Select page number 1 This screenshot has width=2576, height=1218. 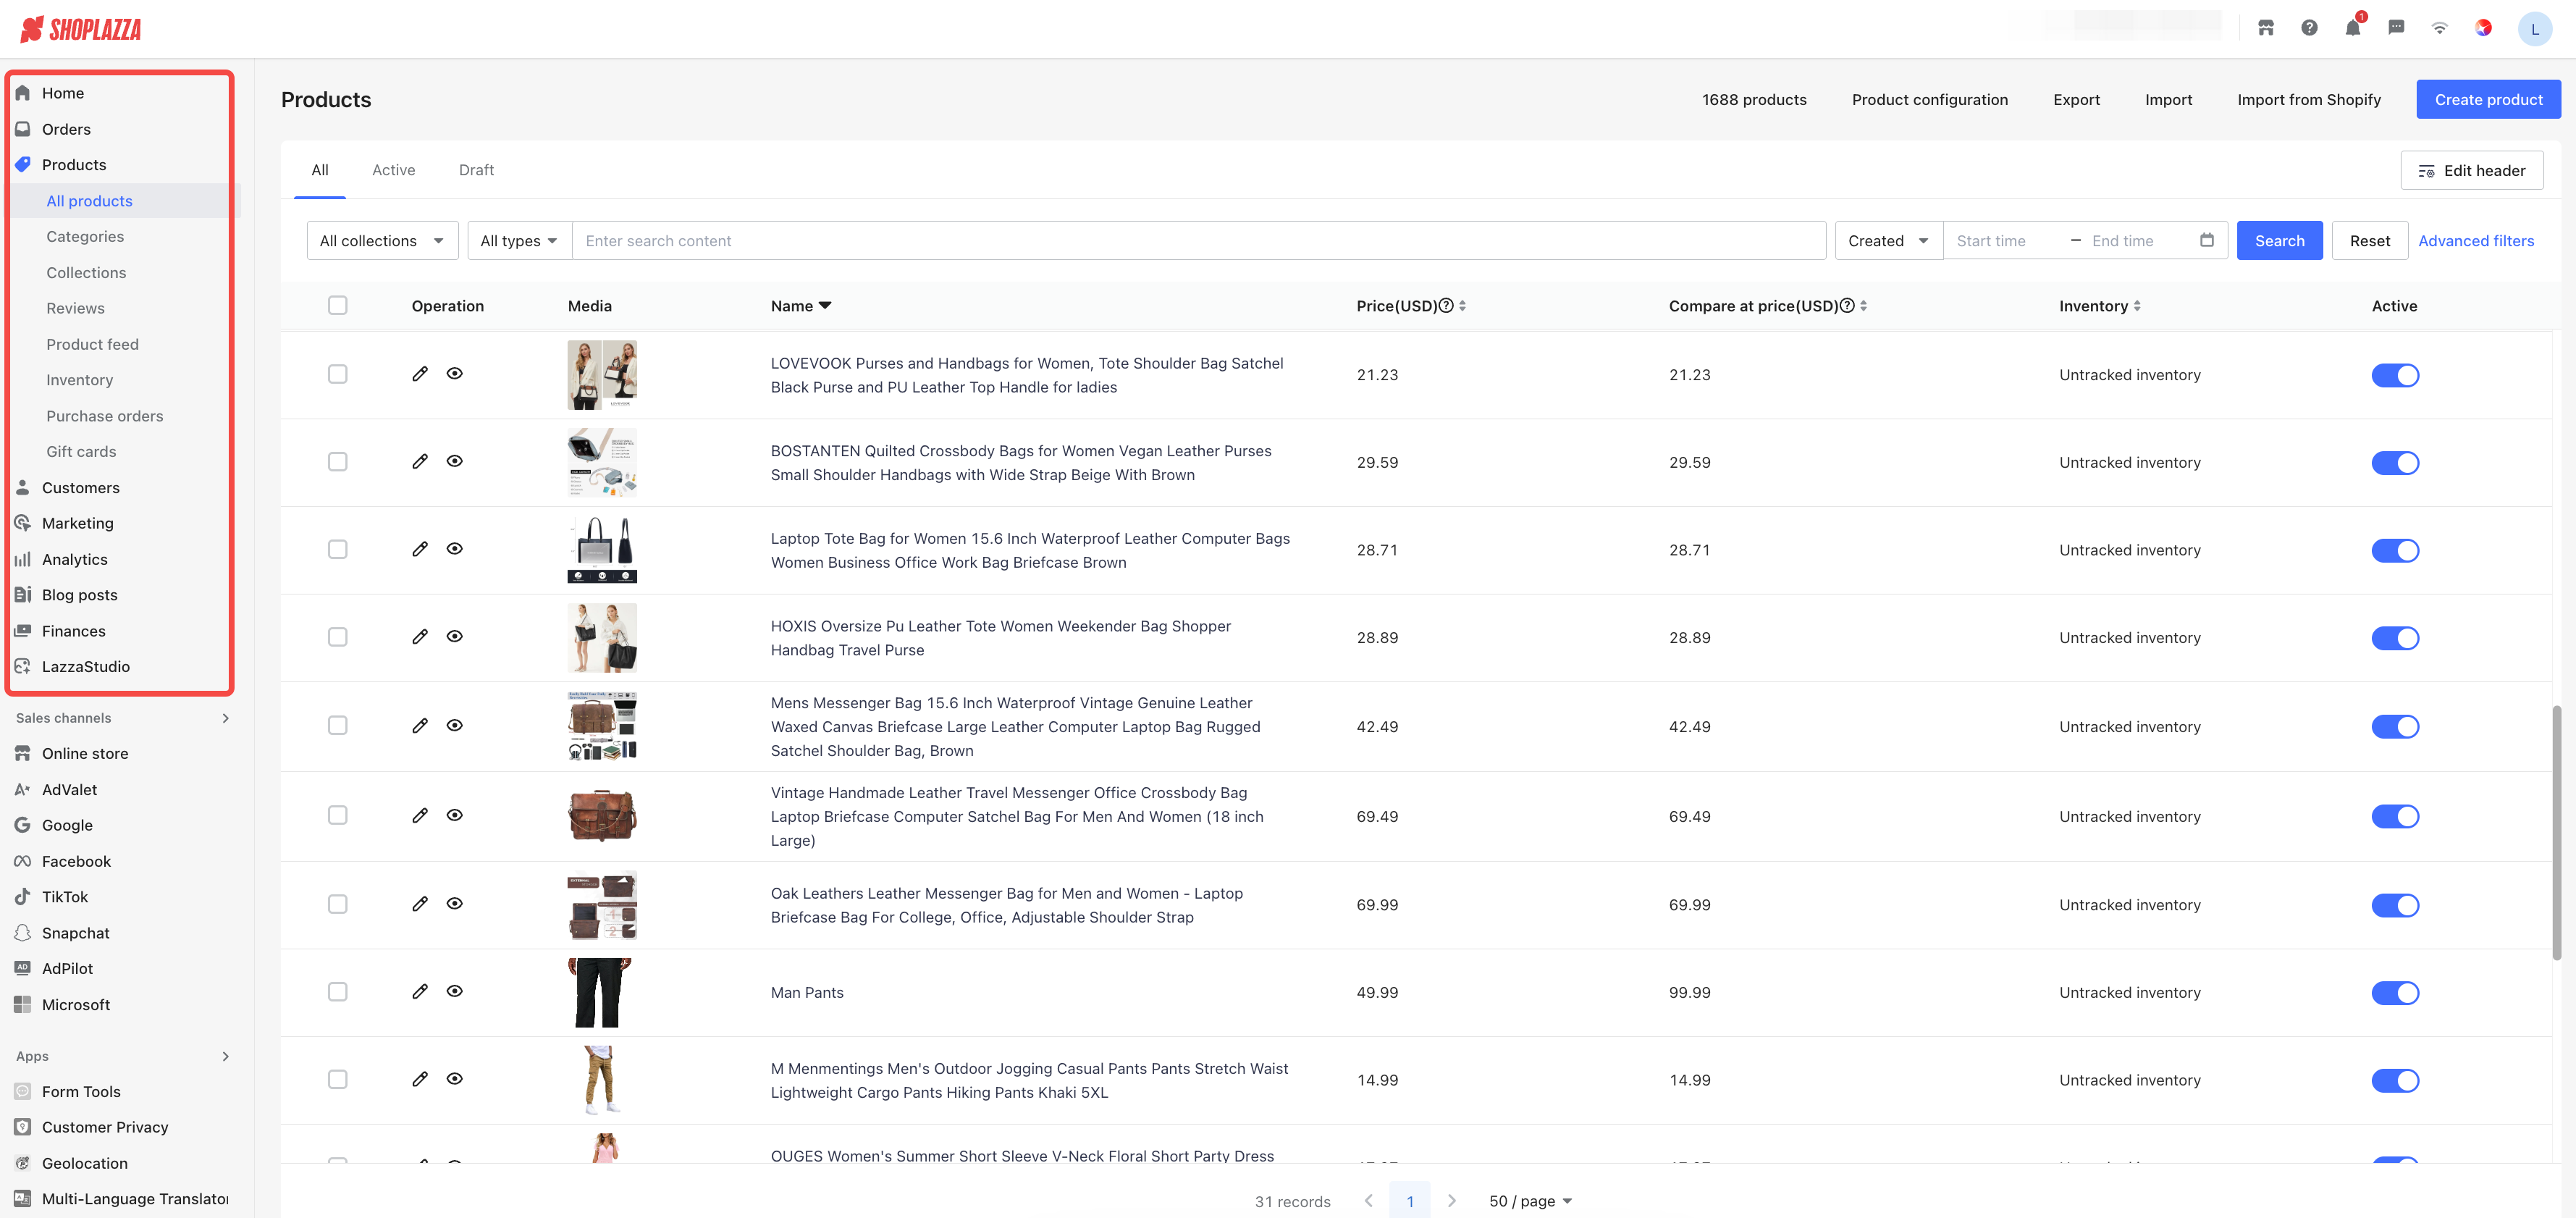[x=1409, y=1201]
